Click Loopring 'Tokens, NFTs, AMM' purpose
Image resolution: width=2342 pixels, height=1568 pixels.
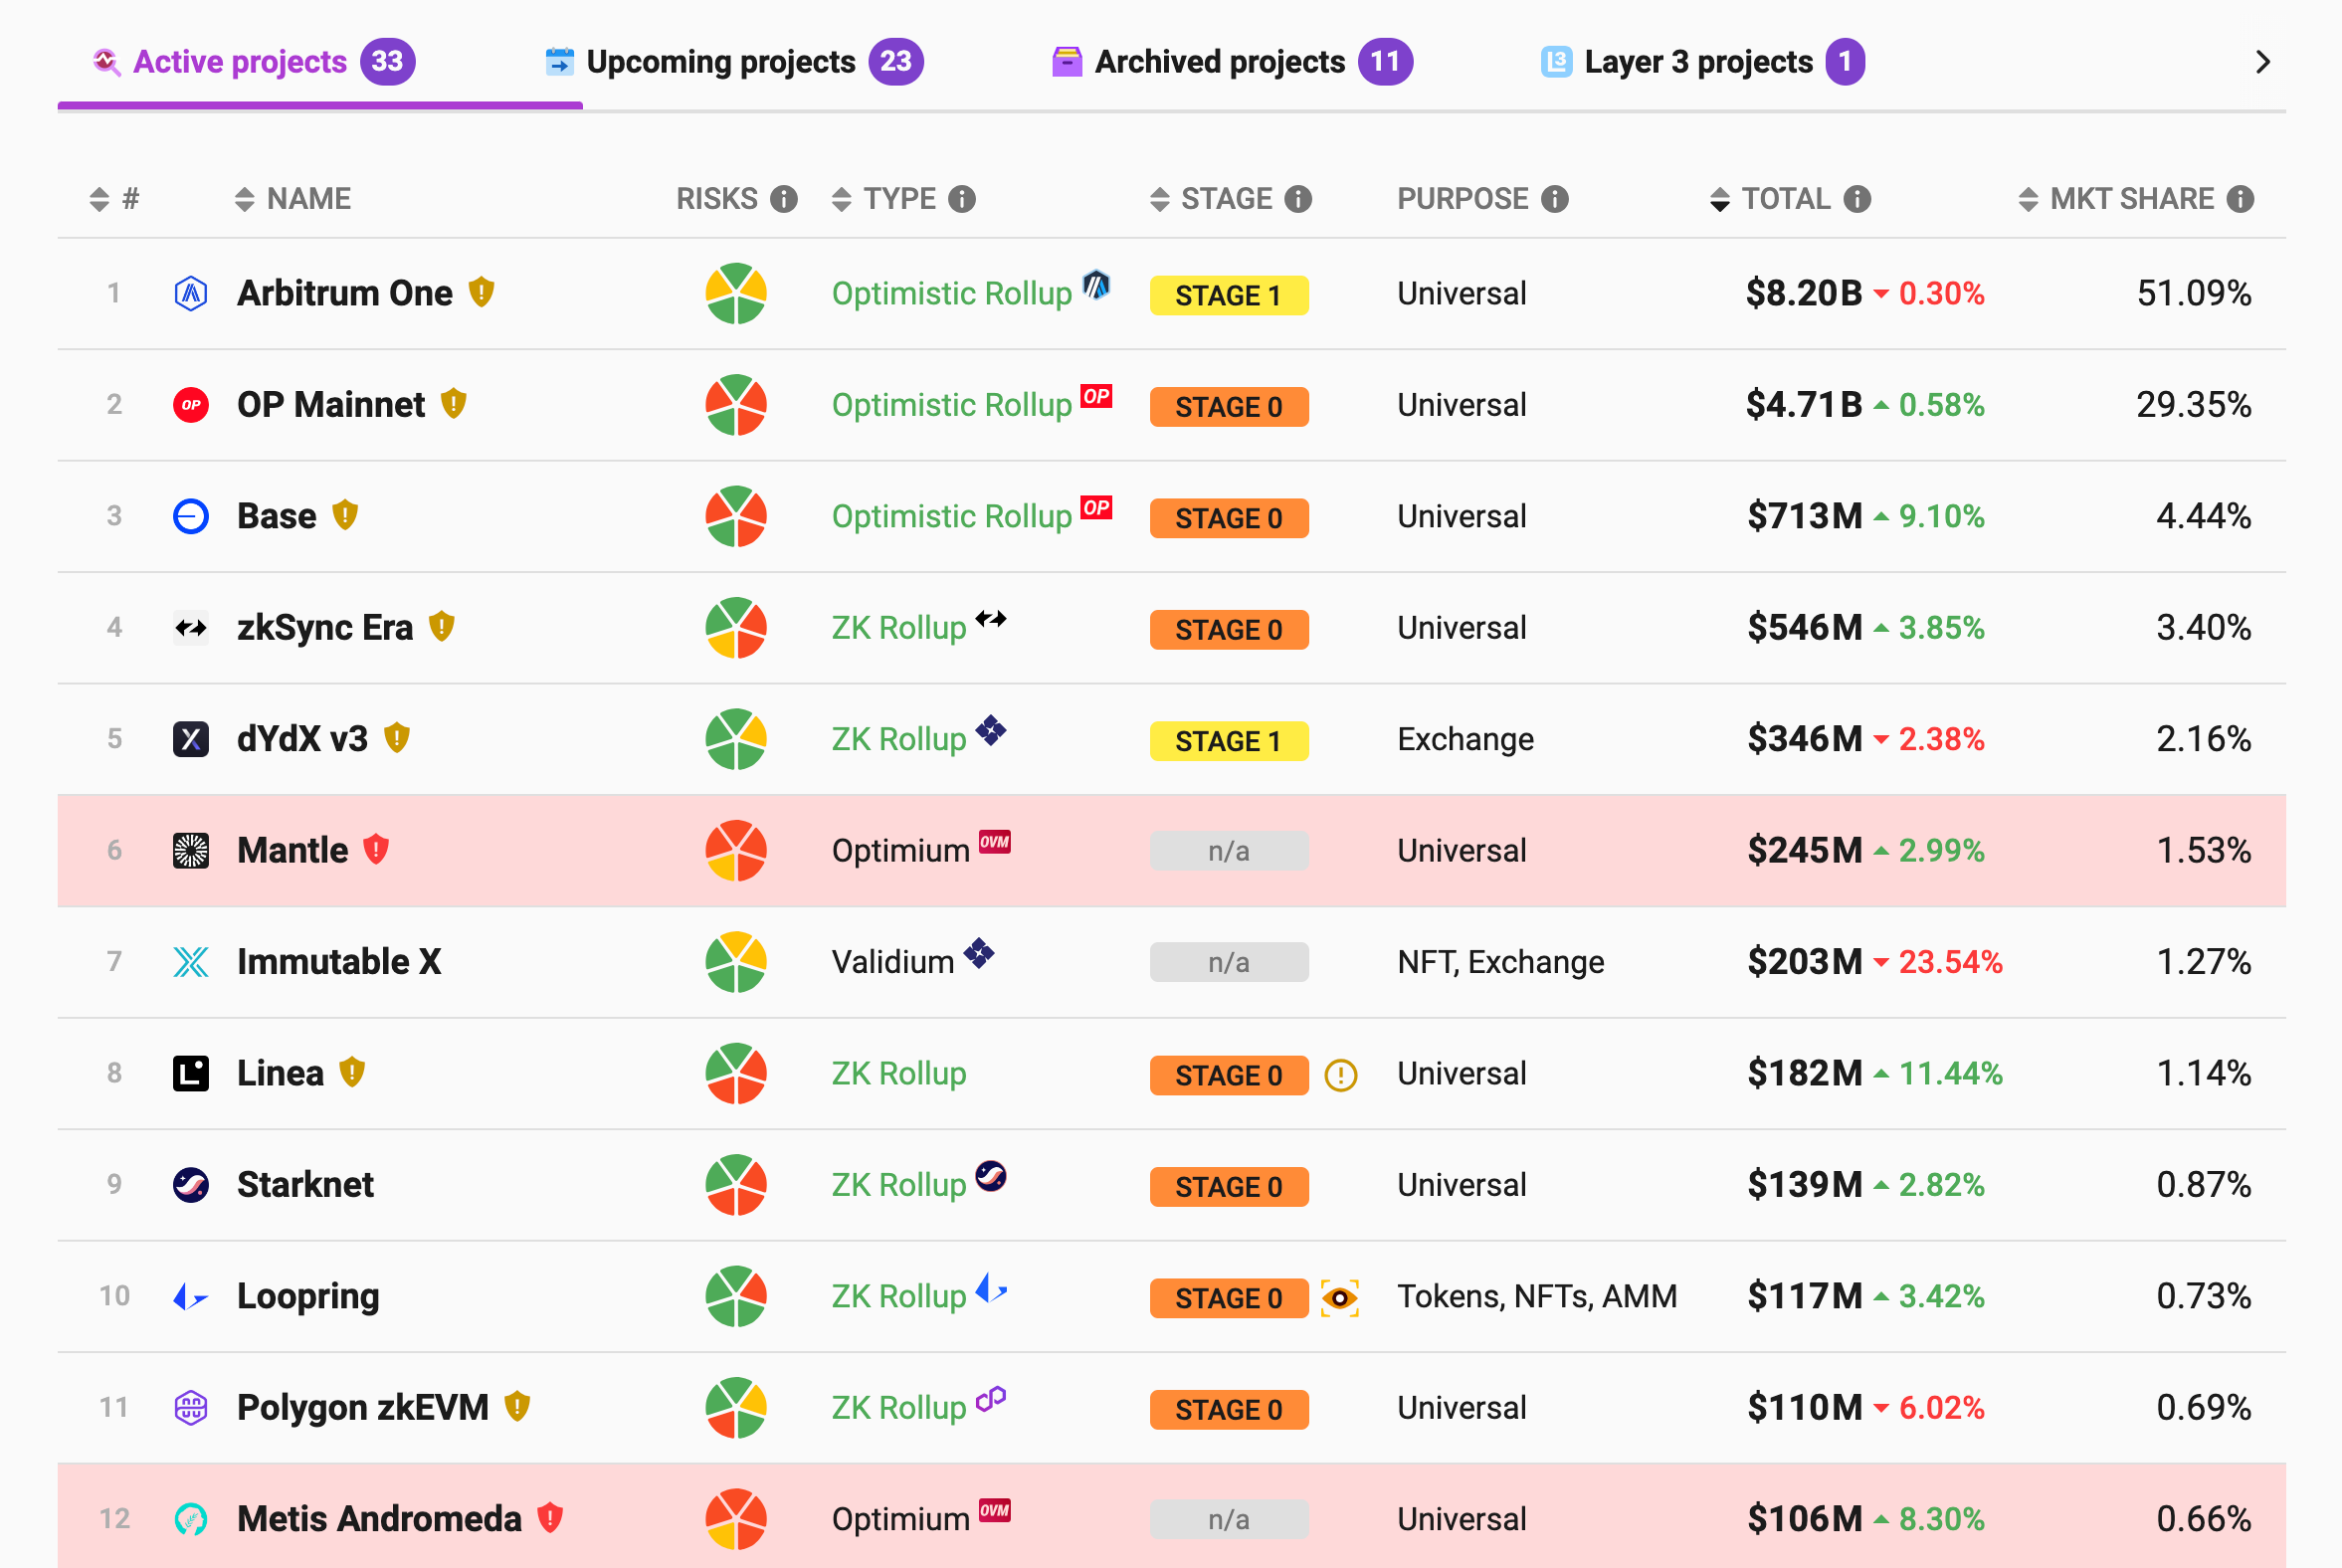[1537, 1296]
